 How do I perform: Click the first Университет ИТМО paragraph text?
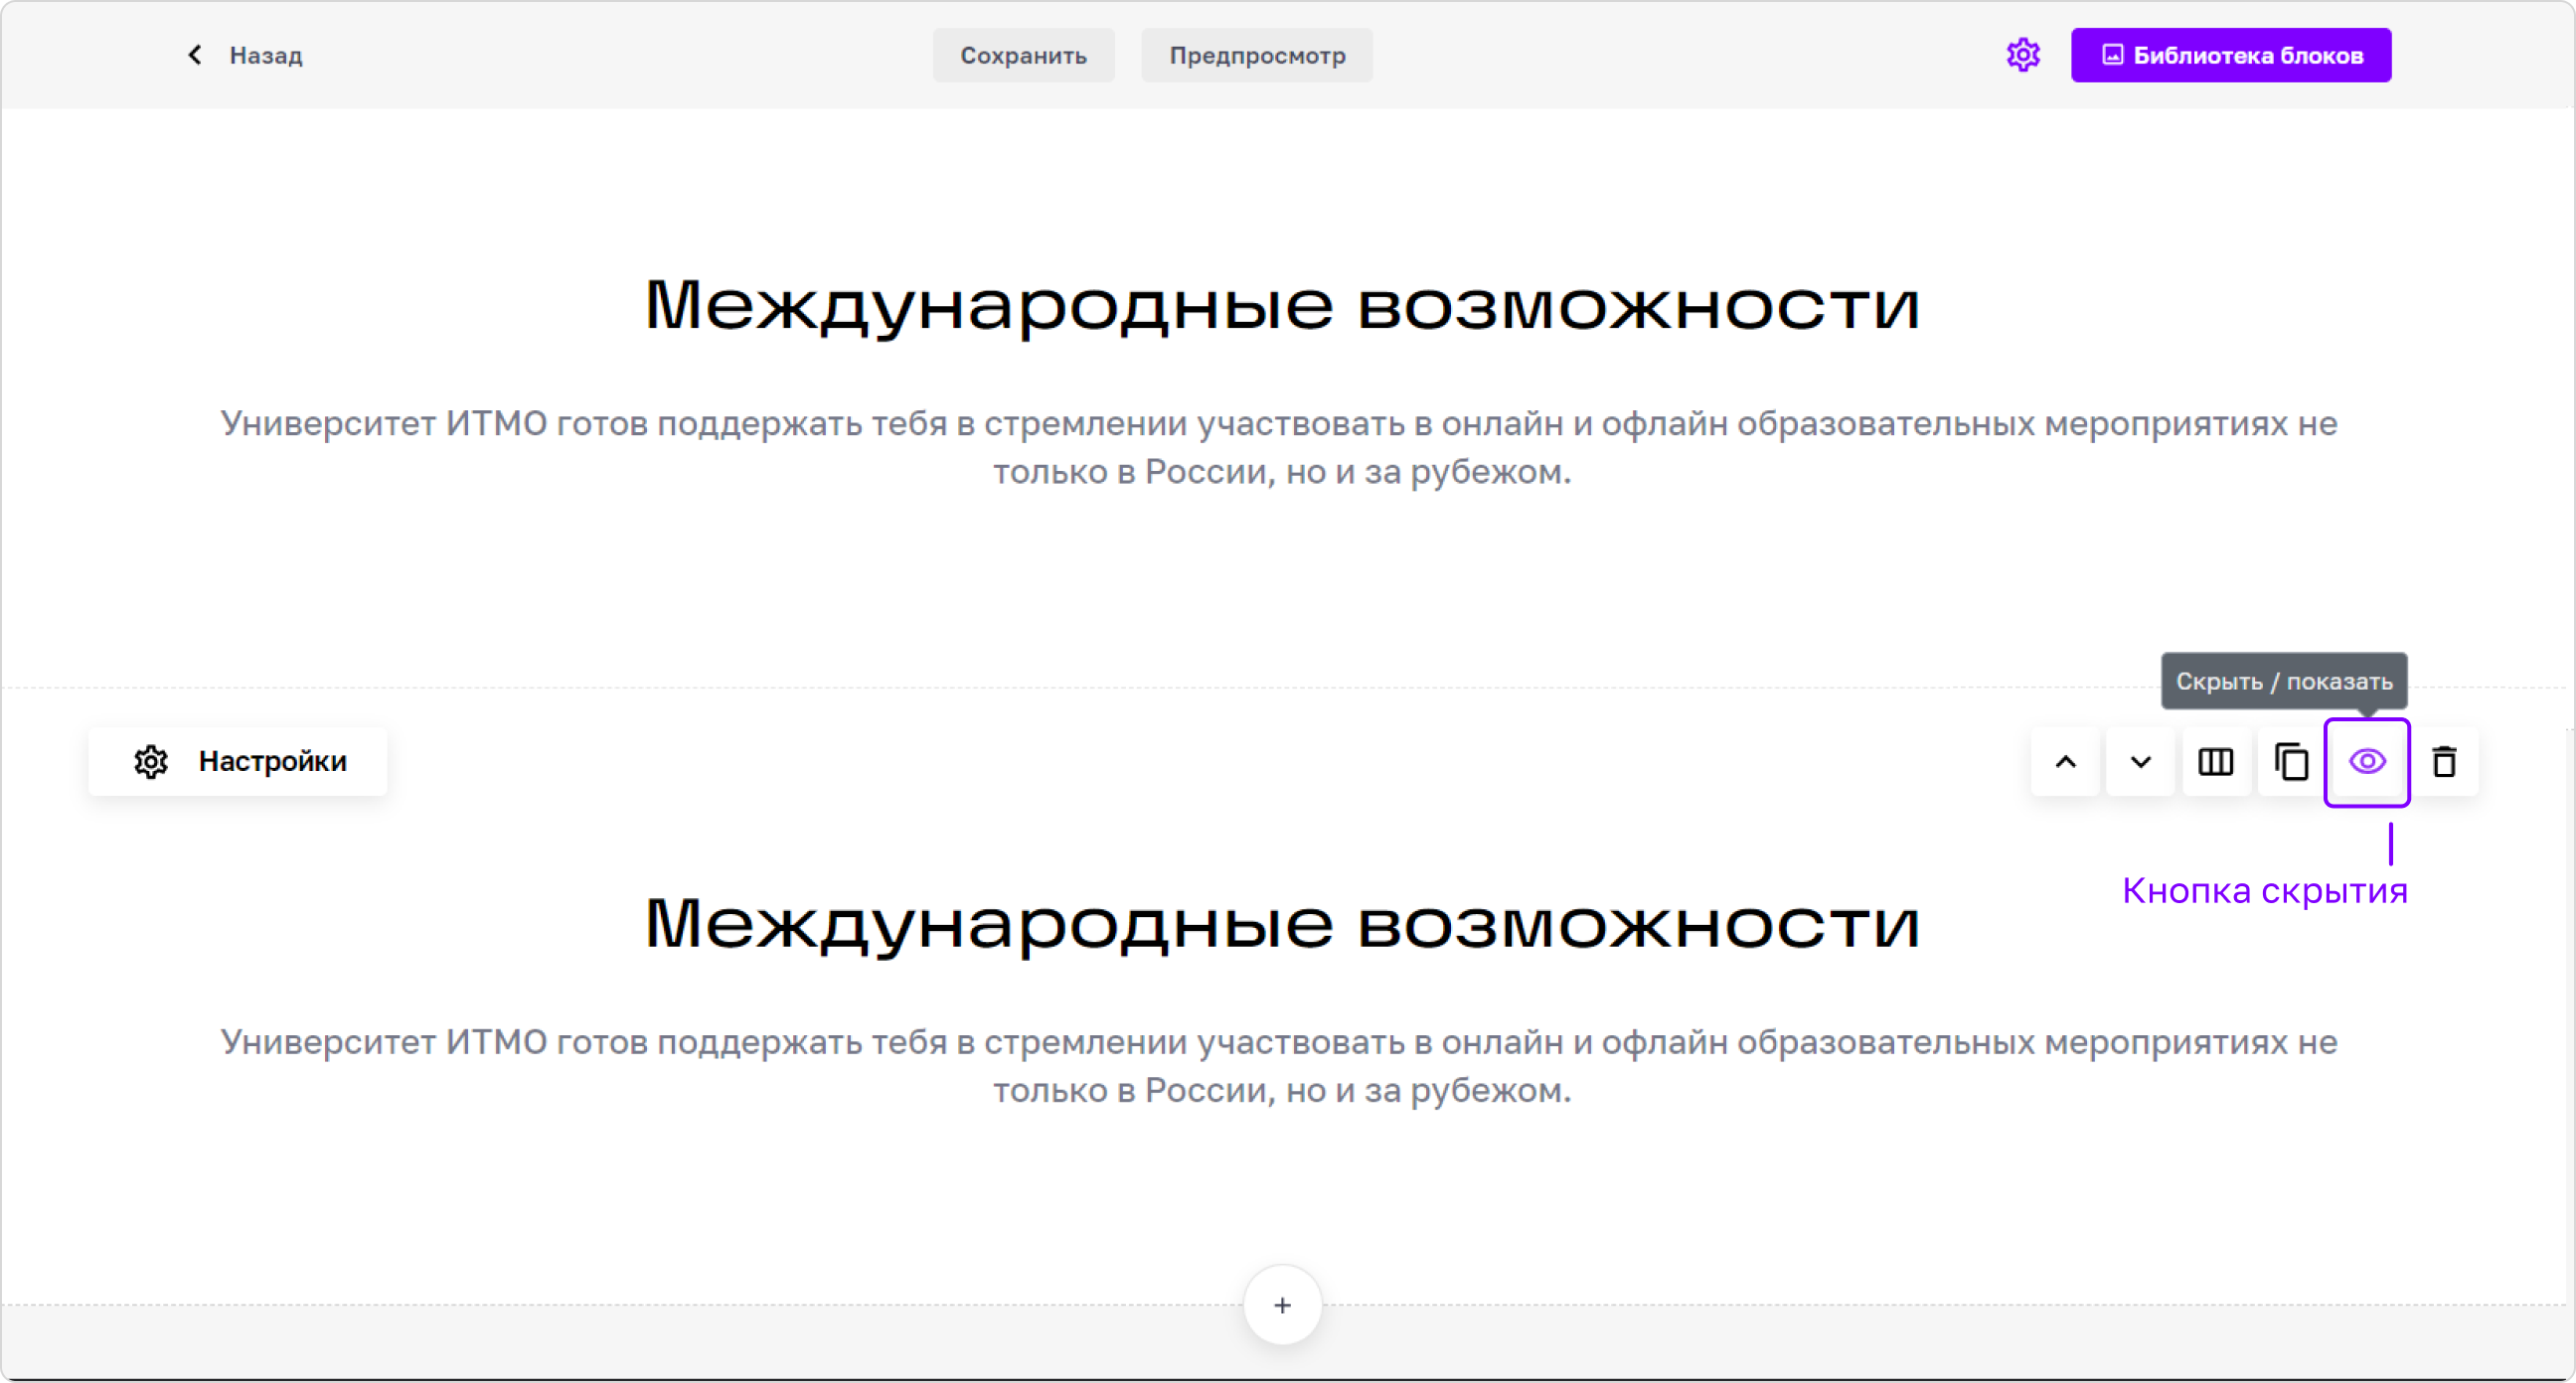pos(1280,447)
